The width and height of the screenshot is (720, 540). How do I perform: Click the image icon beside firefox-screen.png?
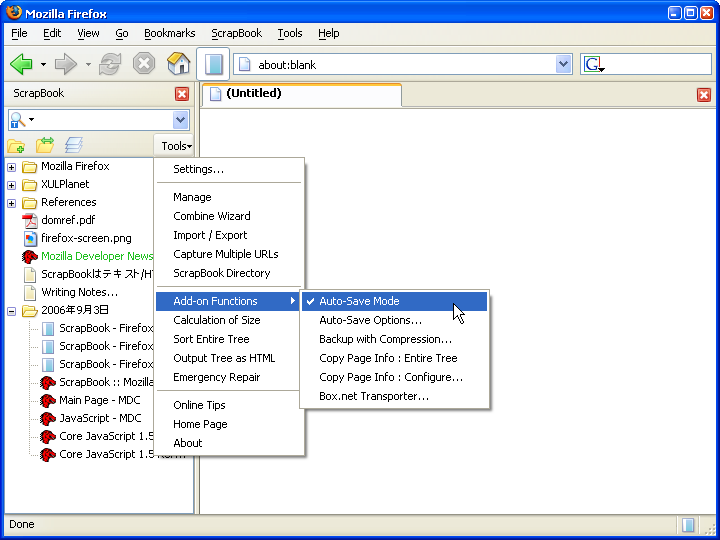(x=30, y=238)
